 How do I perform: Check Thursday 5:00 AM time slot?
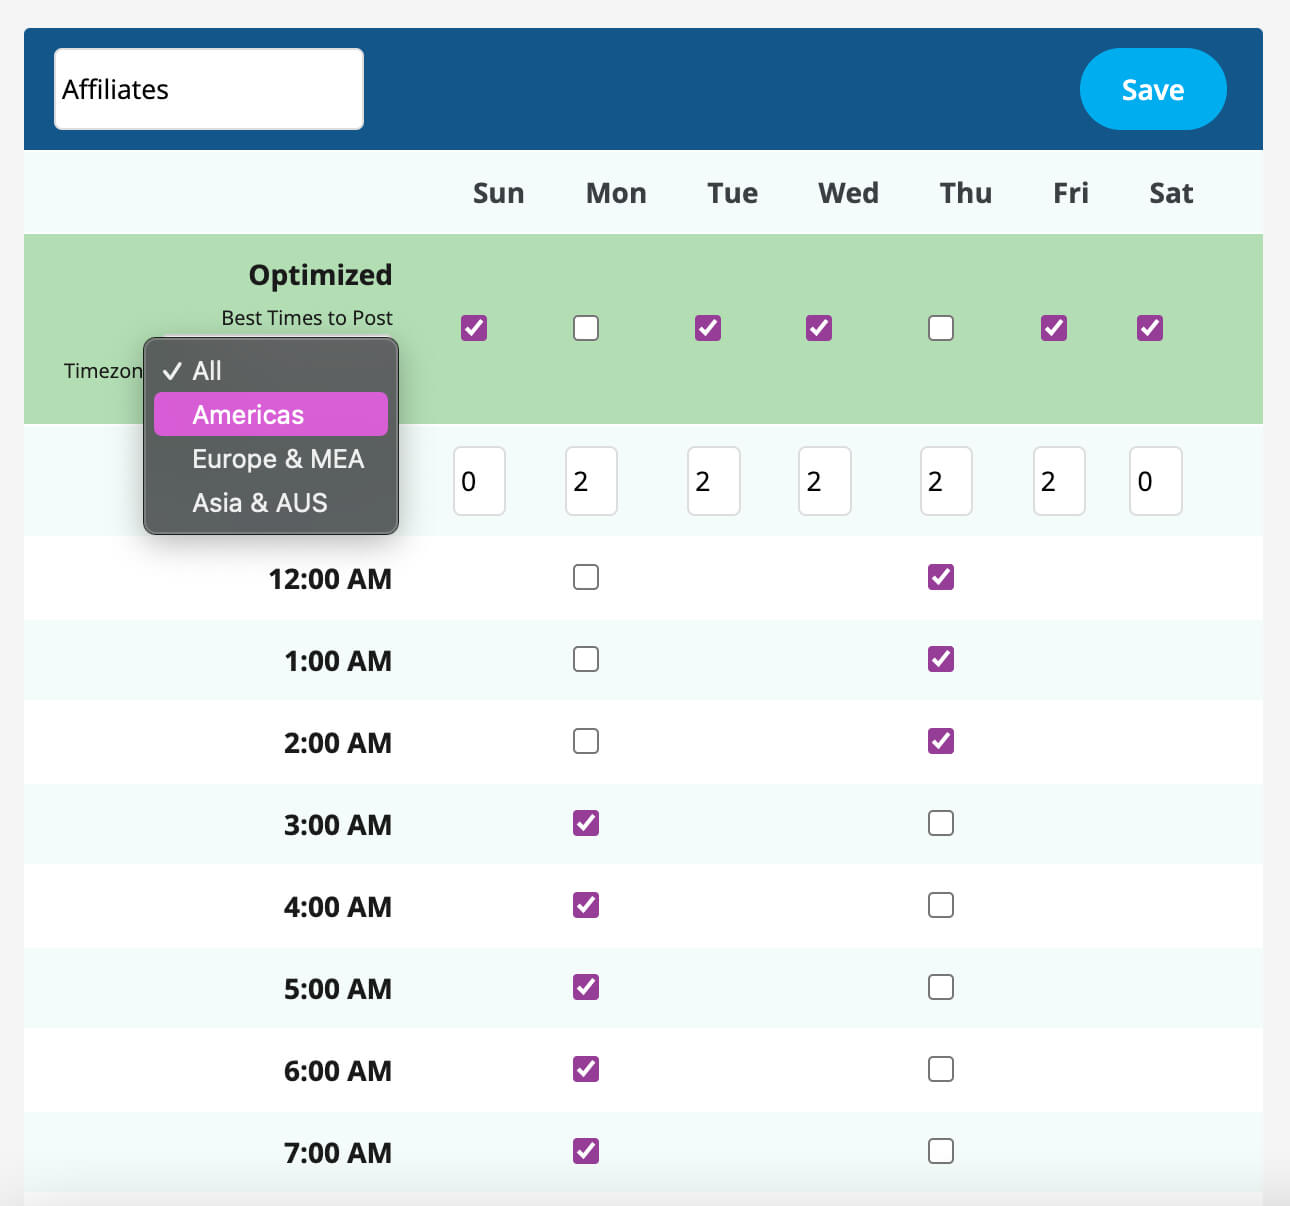(x=941, y=987)
